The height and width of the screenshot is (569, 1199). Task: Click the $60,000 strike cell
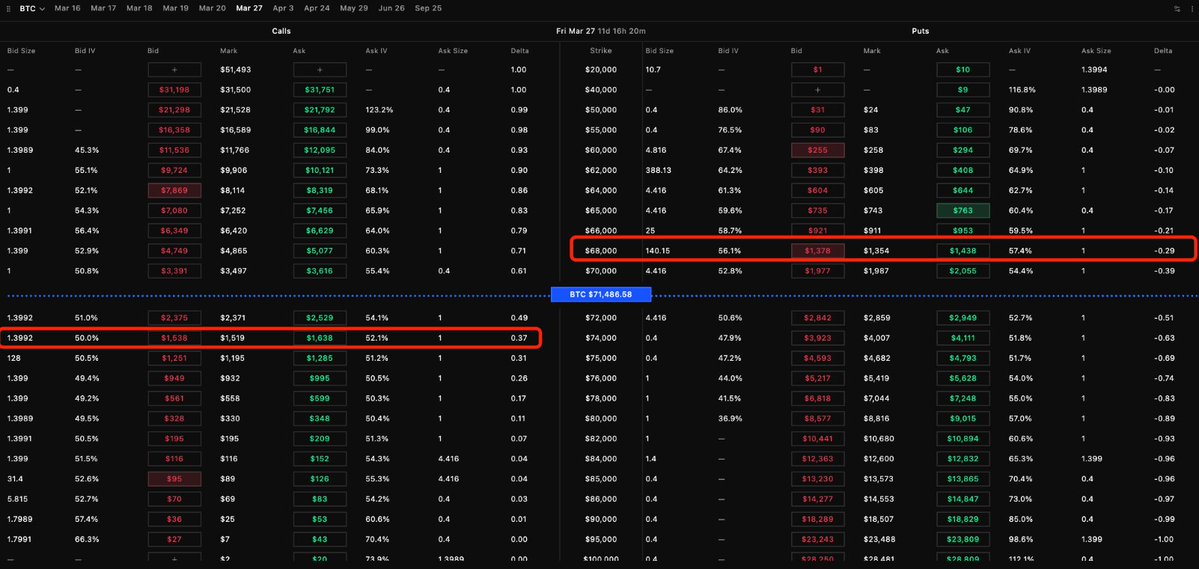[600, 150]
